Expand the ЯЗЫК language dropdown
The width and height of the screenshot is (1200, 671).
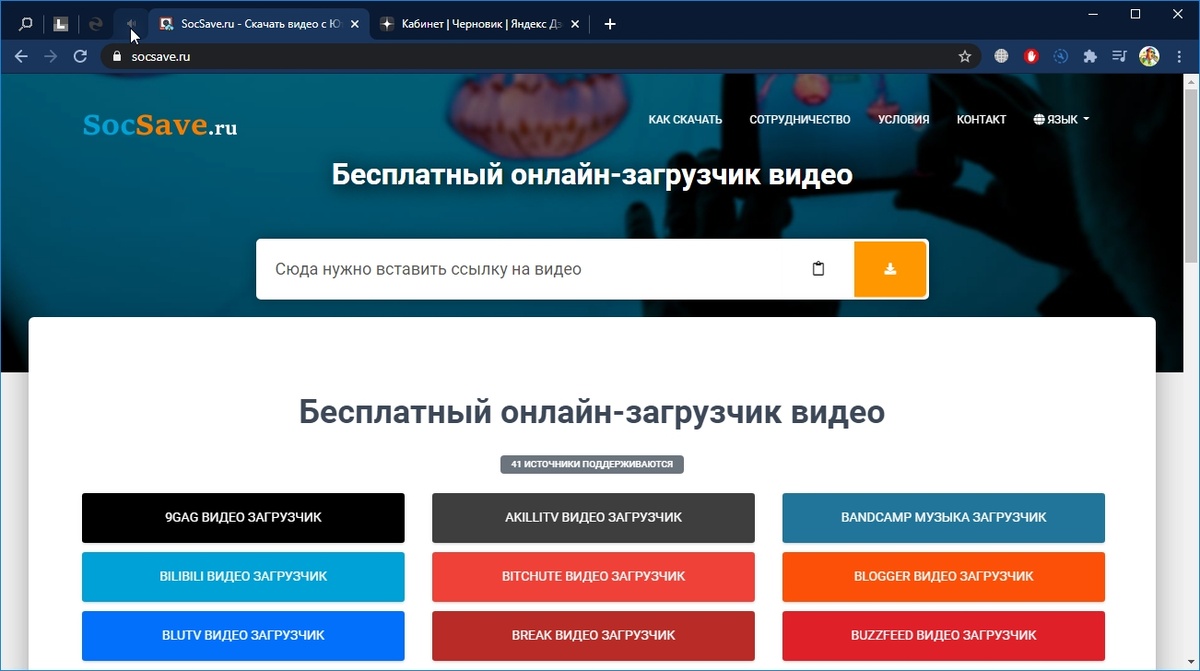(x=1061, y=119)
